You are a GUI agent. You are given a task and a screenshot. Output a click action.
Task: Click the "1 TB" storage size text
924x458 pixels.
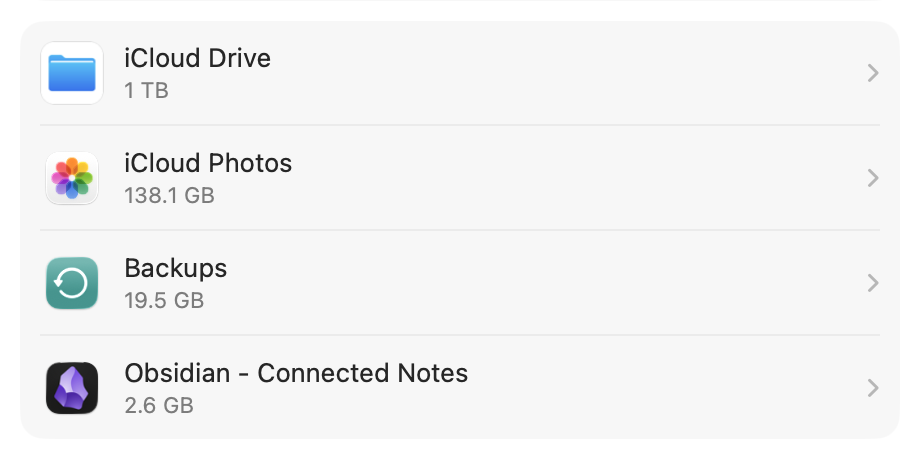tap(146, 90)
